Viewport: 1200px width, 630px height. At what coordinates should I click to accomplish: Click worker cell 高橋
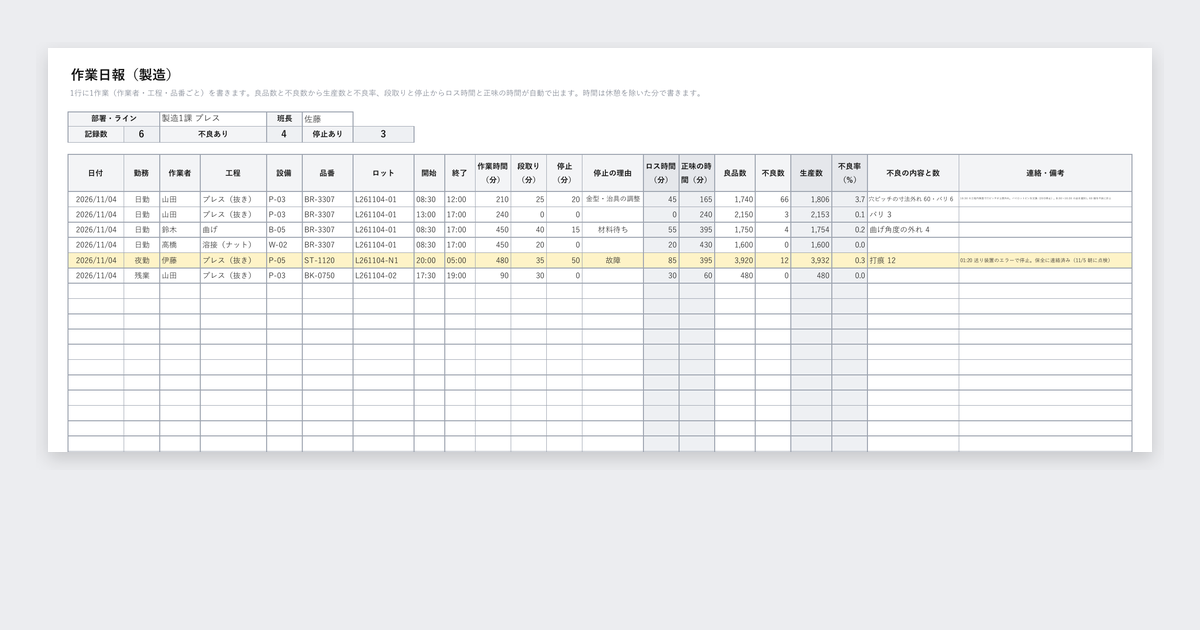(180, 244)
